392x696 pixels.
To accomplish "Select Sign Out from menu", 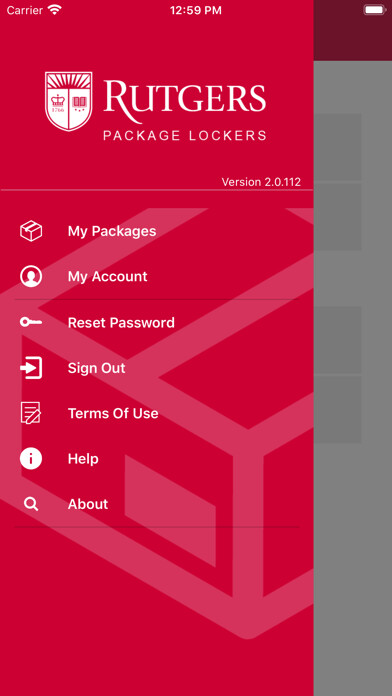I will (96, 368).
